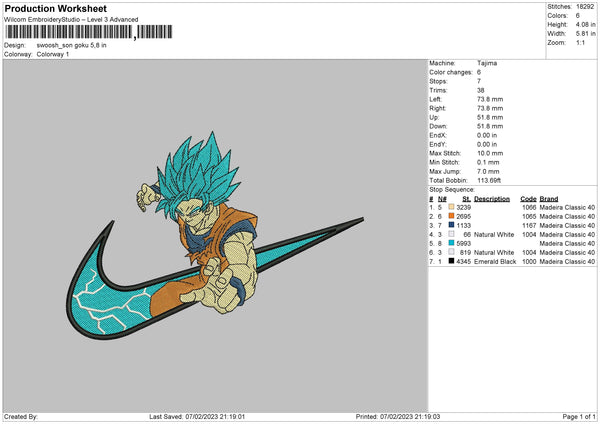Click the white swatch for stop 66
This screenshot has height=424, width=600.
451,234
